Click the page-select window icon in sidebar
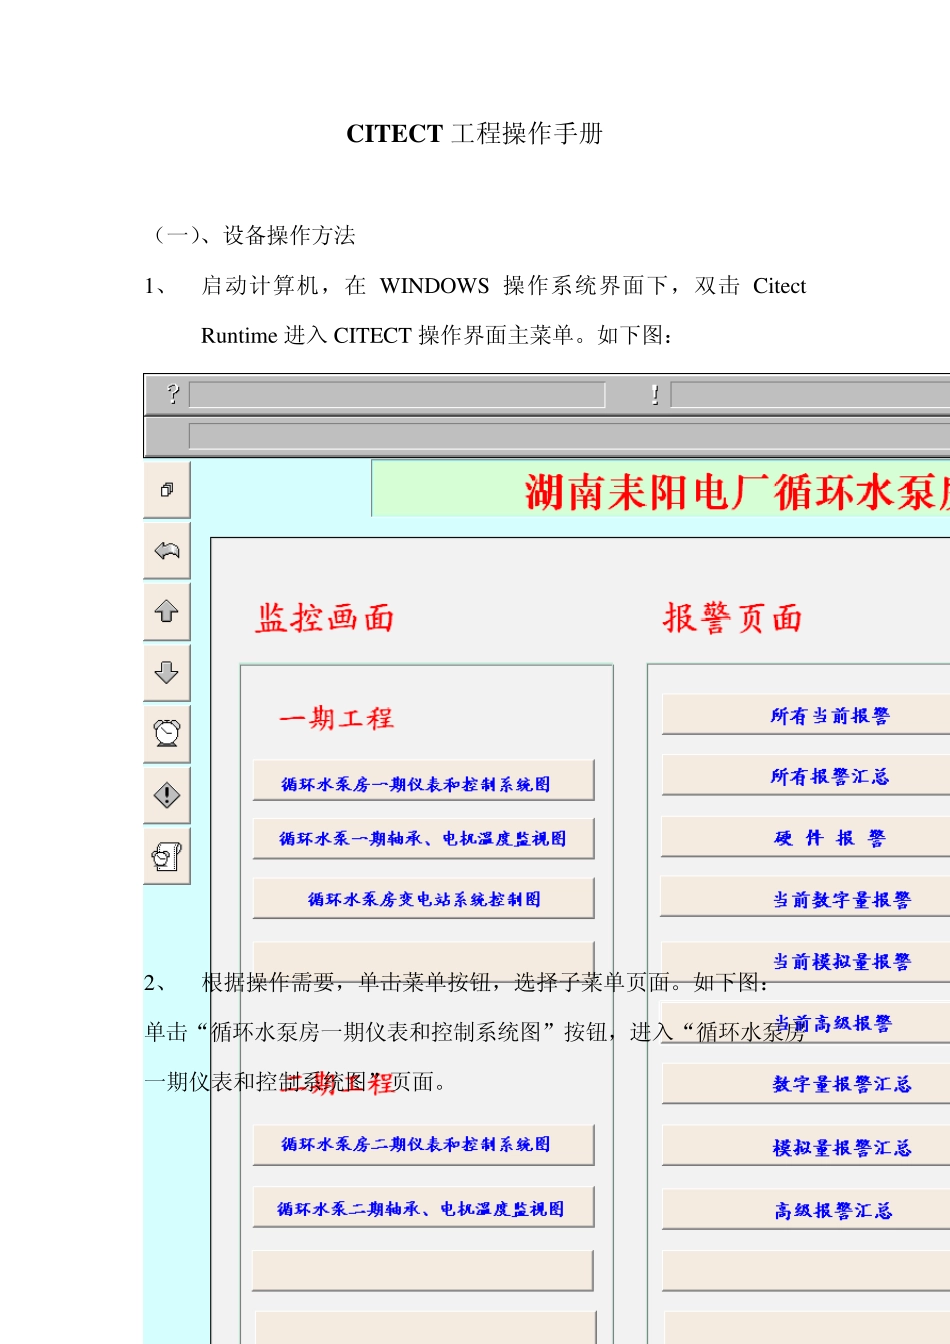Screen dimensions: 950x1344 (167, 490)
